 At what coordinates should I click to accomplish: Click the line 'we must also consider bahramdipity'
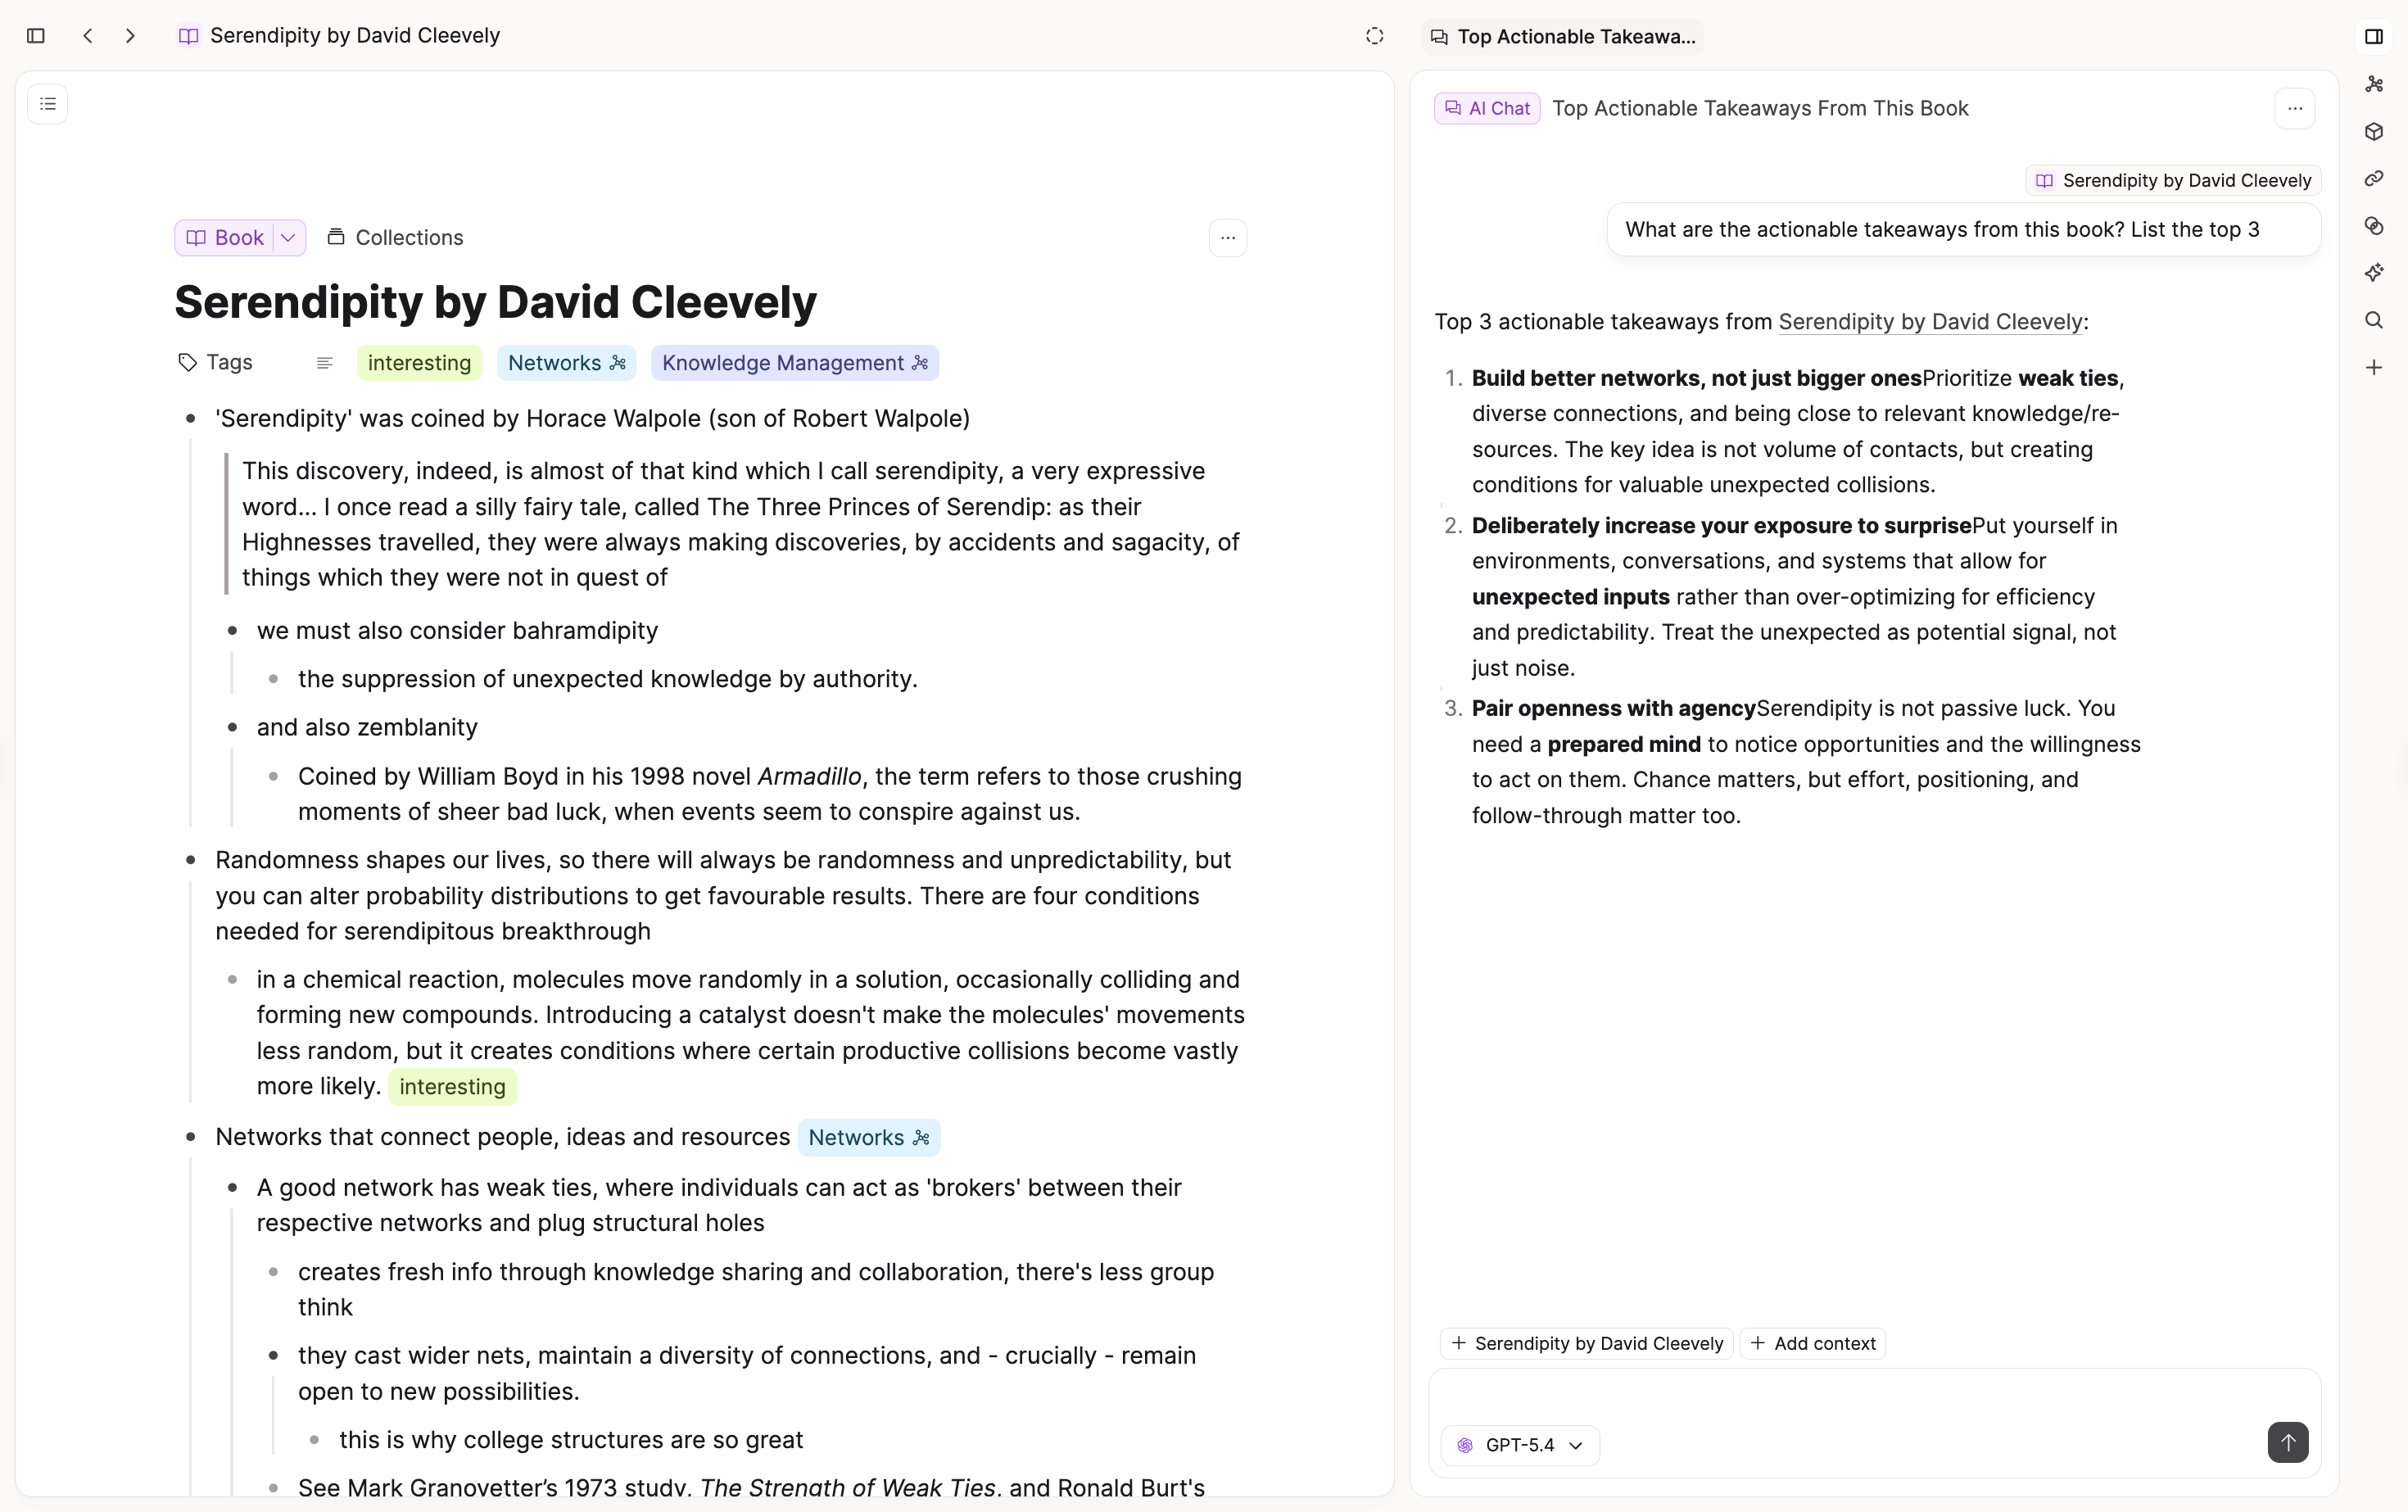(457, 631)
